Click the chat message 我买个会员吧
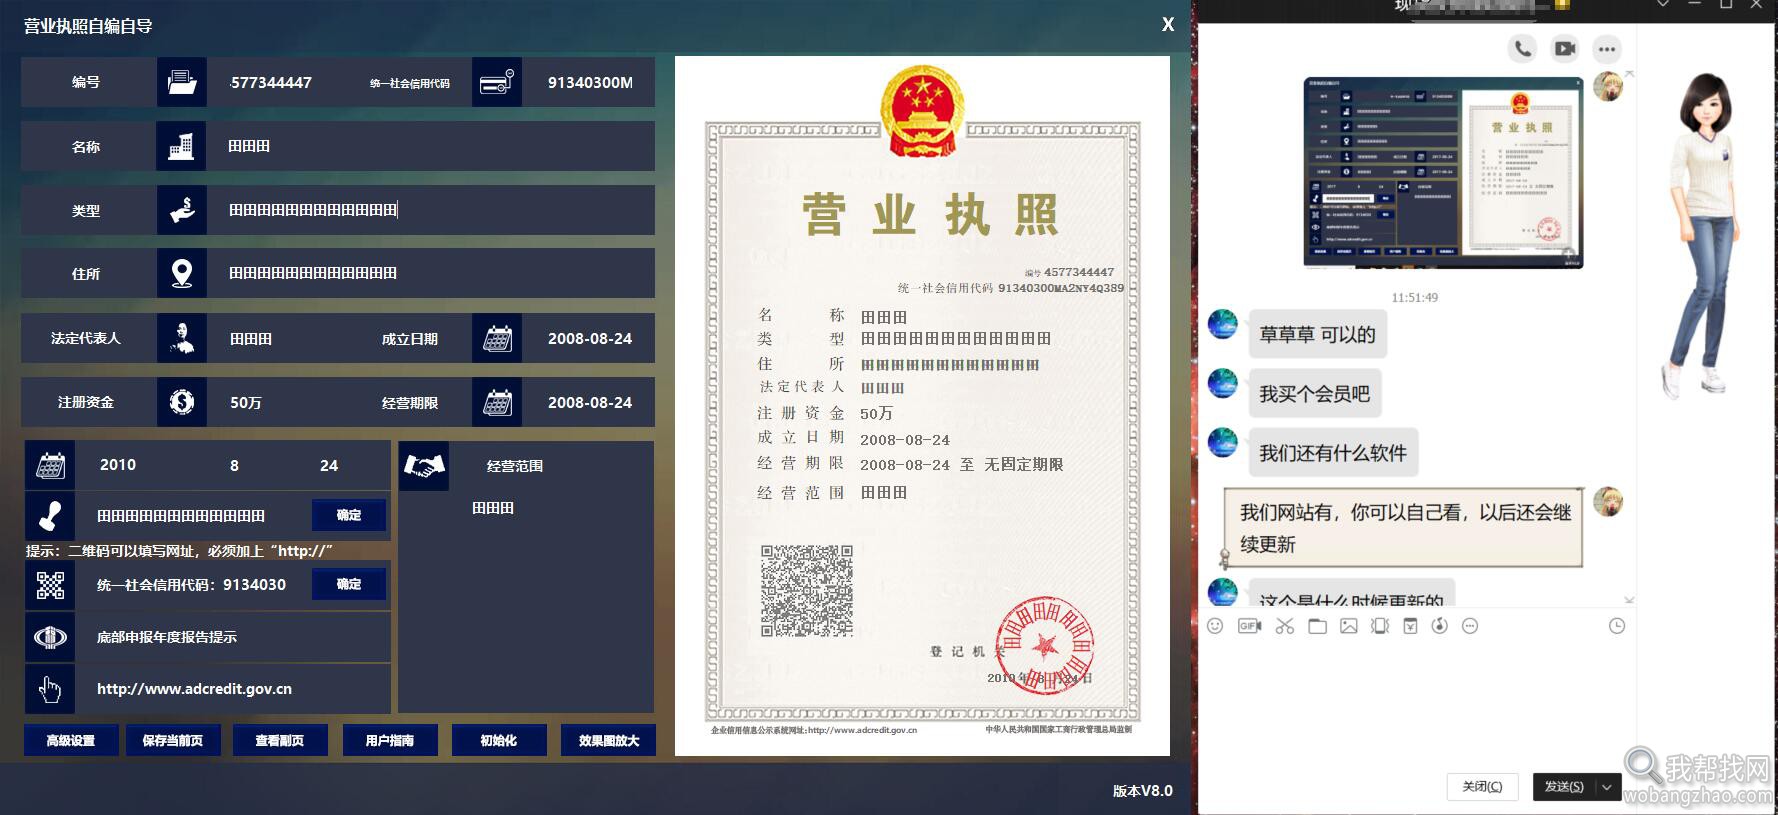 point(1314,394)
